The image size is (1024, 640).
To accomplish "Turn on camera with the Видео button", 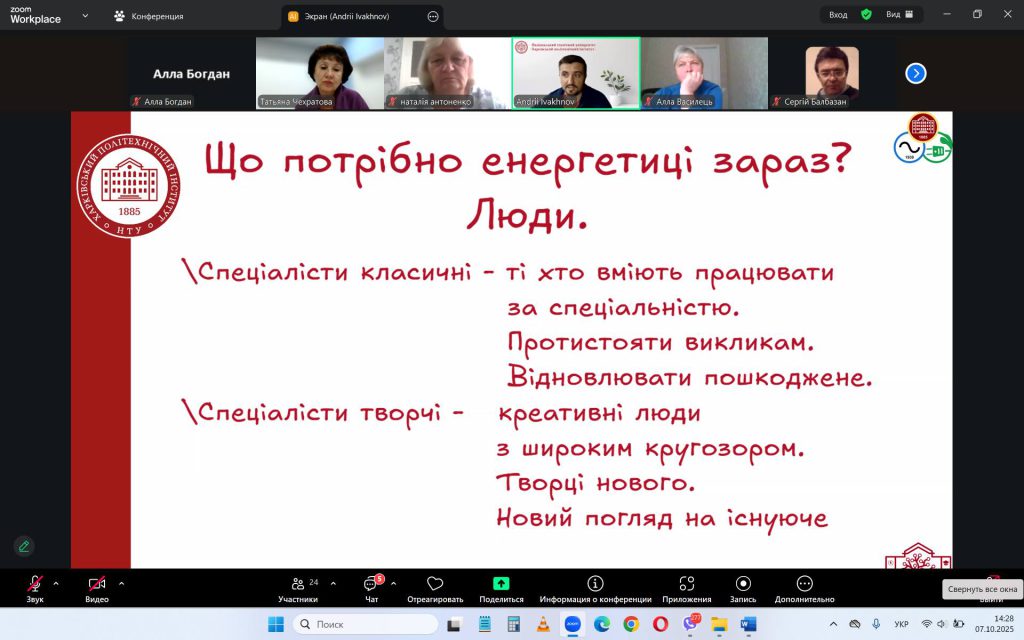I will click(97, 588).
